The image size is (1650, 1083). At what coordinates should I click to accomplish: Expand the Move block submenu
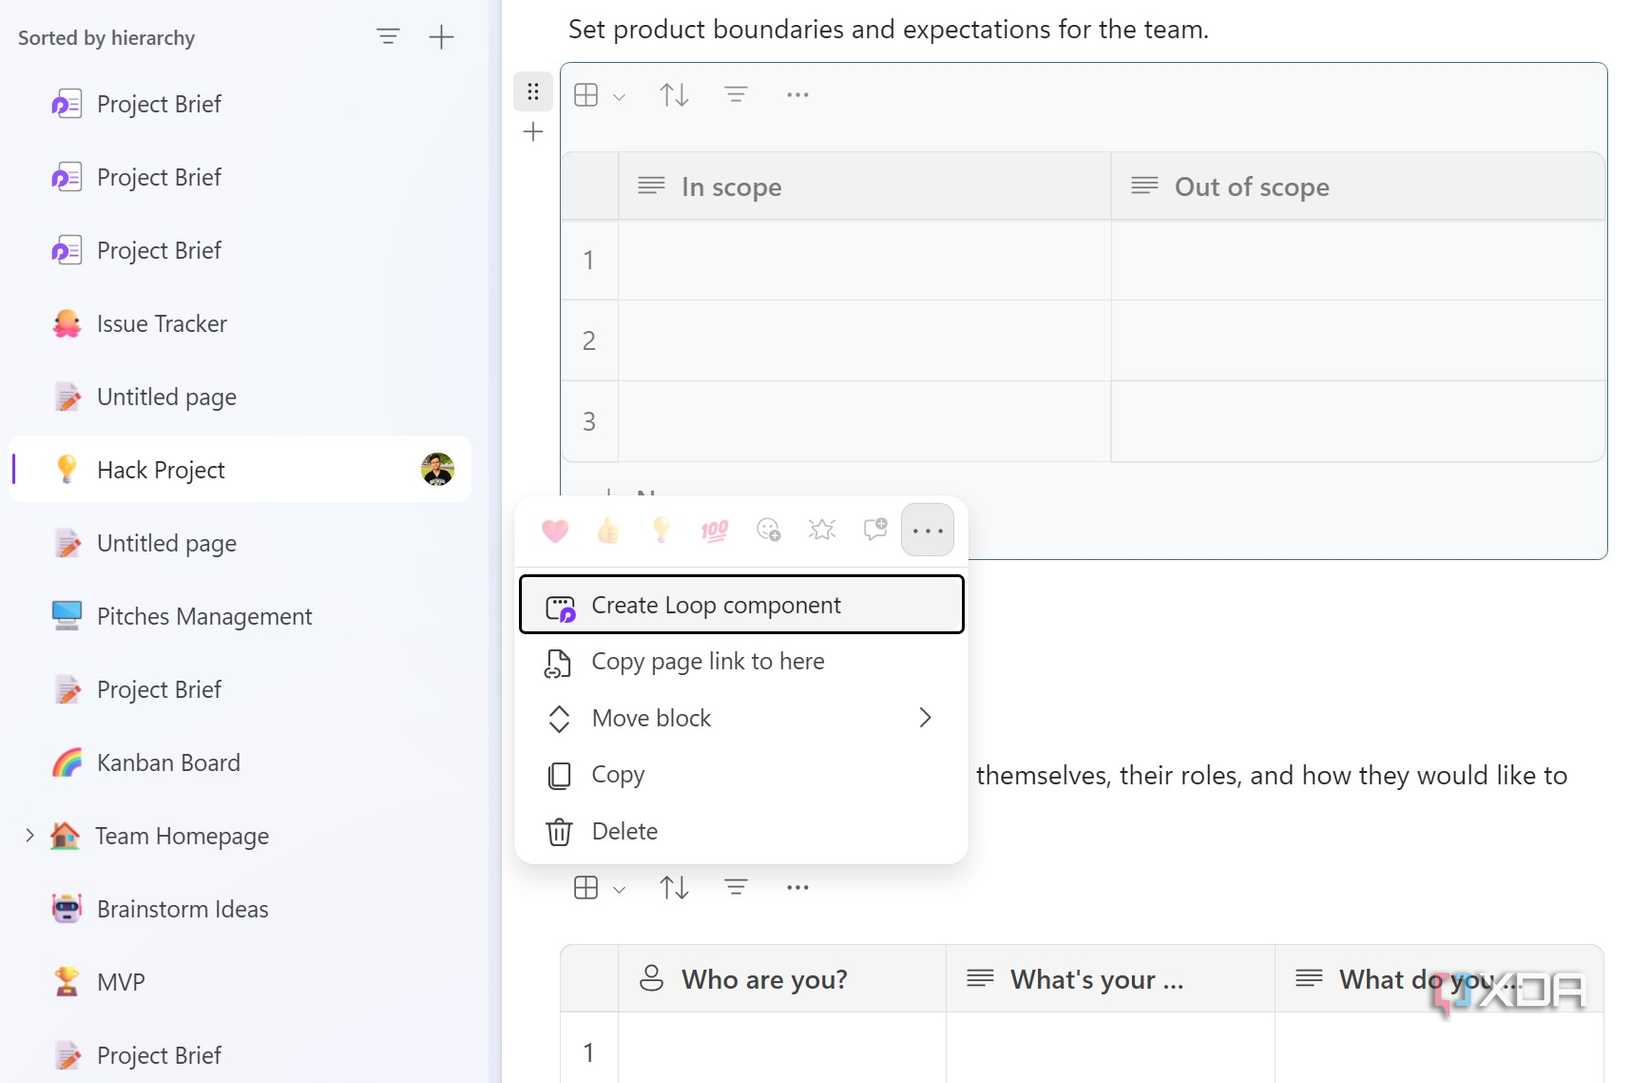(740, 718)
